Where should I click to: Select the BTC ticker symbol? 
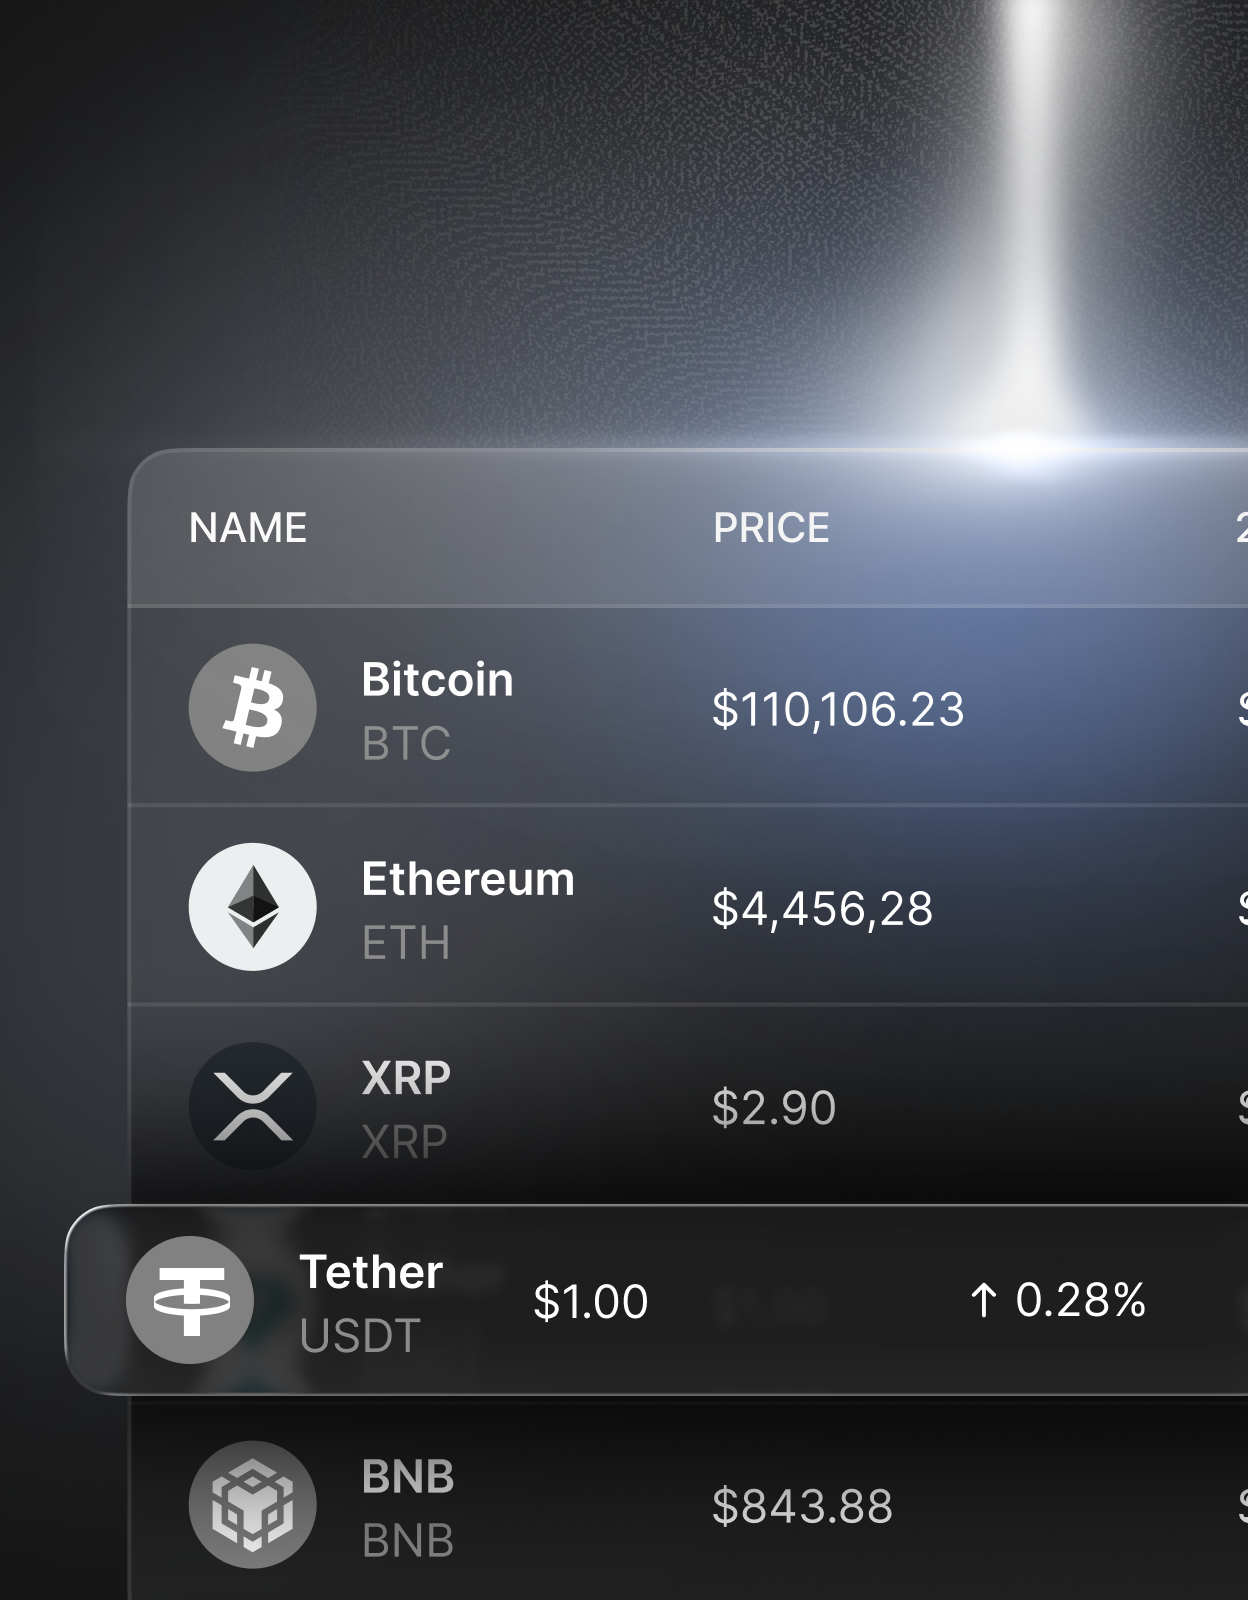(x=406, y=743)
